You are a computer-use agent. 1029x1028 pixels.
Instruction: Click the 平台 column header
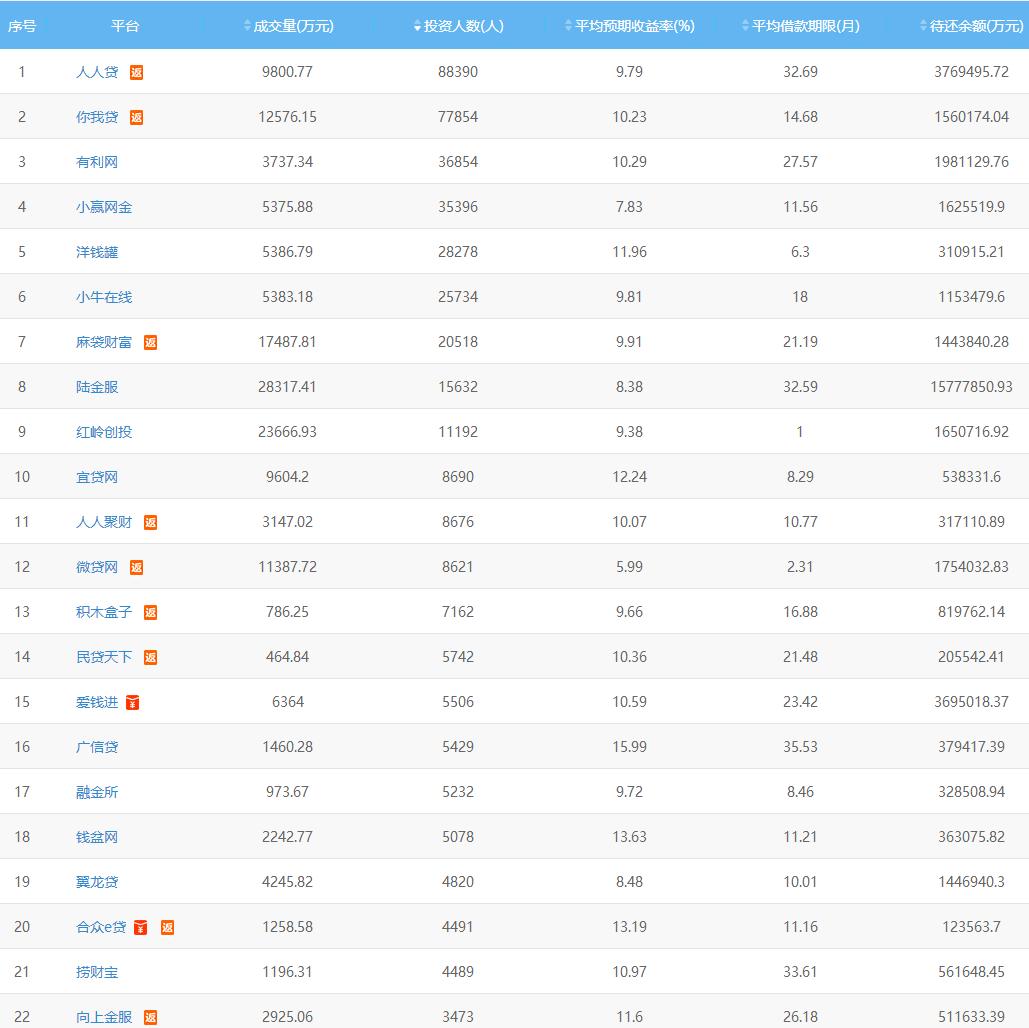pyautogui.click(x=125, y=26)
